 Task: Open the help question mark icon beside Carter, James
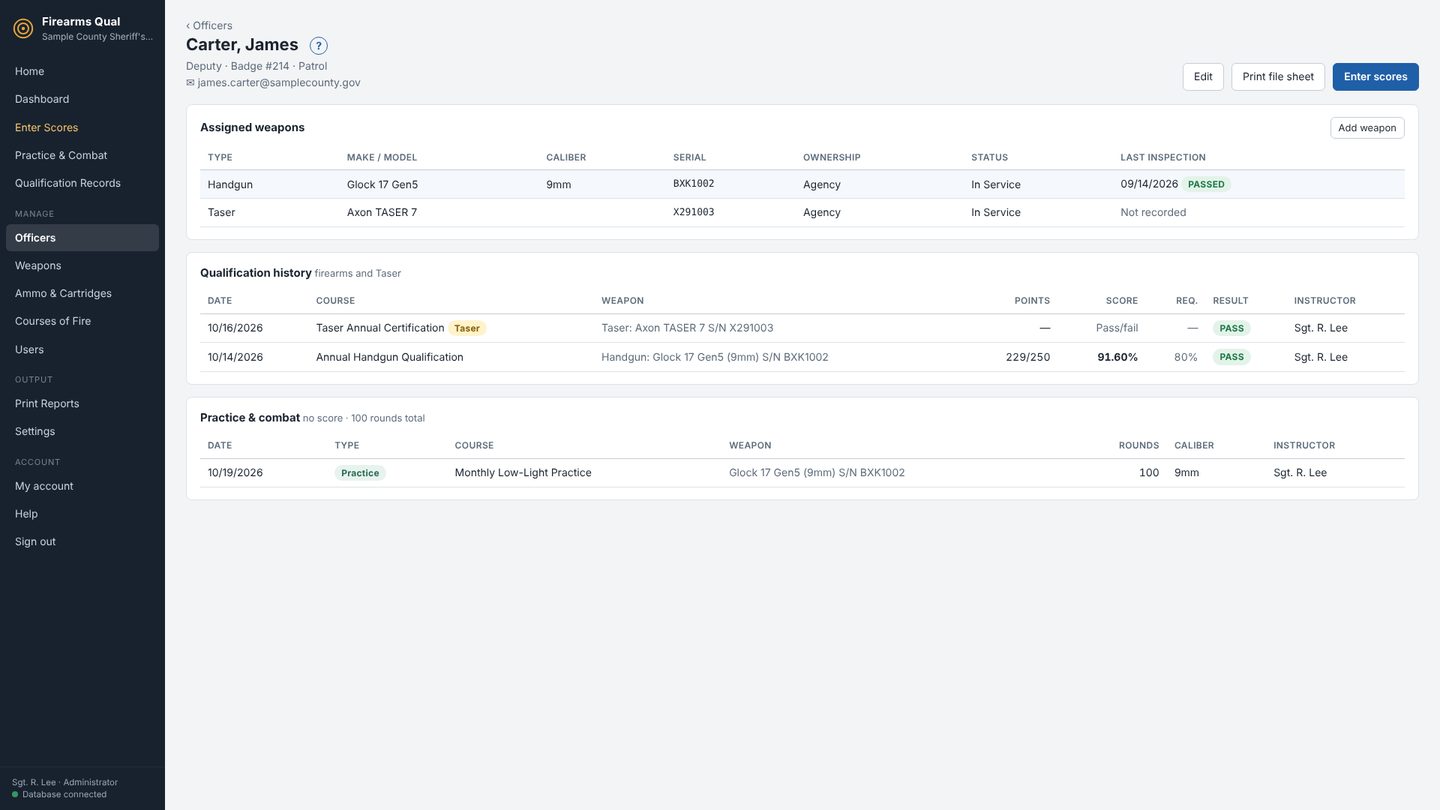(x=318, y=46)
